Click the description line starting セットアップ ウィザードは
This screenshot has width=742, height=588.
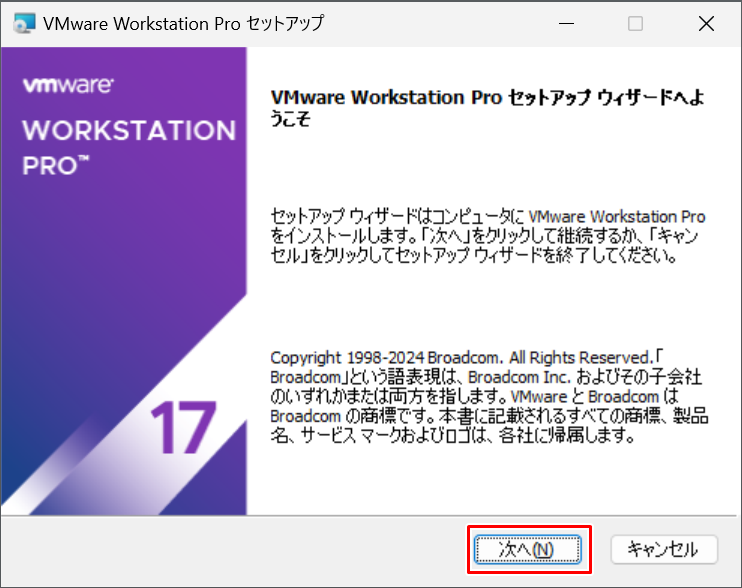487,217
